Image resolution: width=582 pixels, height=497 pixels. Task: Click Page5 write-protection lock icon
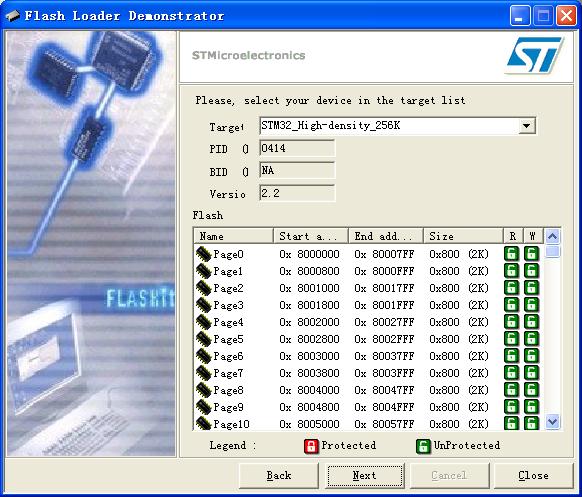point(532,339)
